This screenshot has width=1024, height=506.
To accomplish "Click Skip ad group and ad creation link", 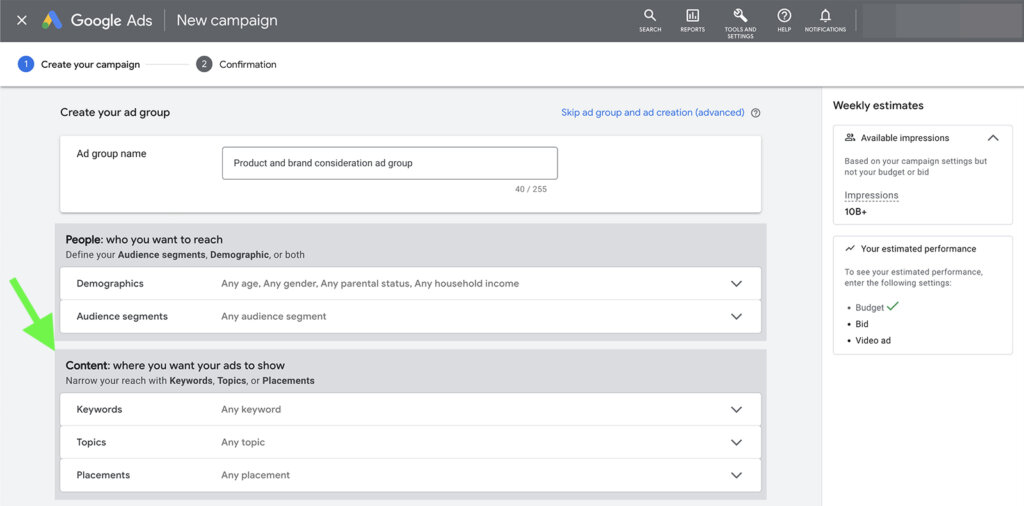I will (x=652, y=112).
